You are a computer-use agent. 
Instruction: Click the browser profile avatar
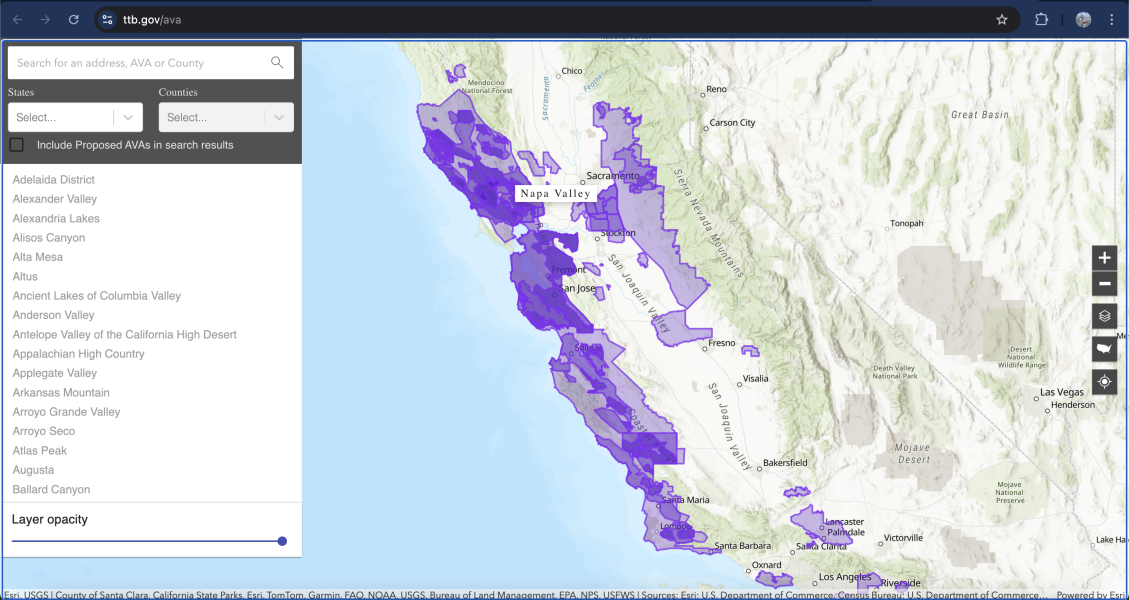click(1083, 18)
